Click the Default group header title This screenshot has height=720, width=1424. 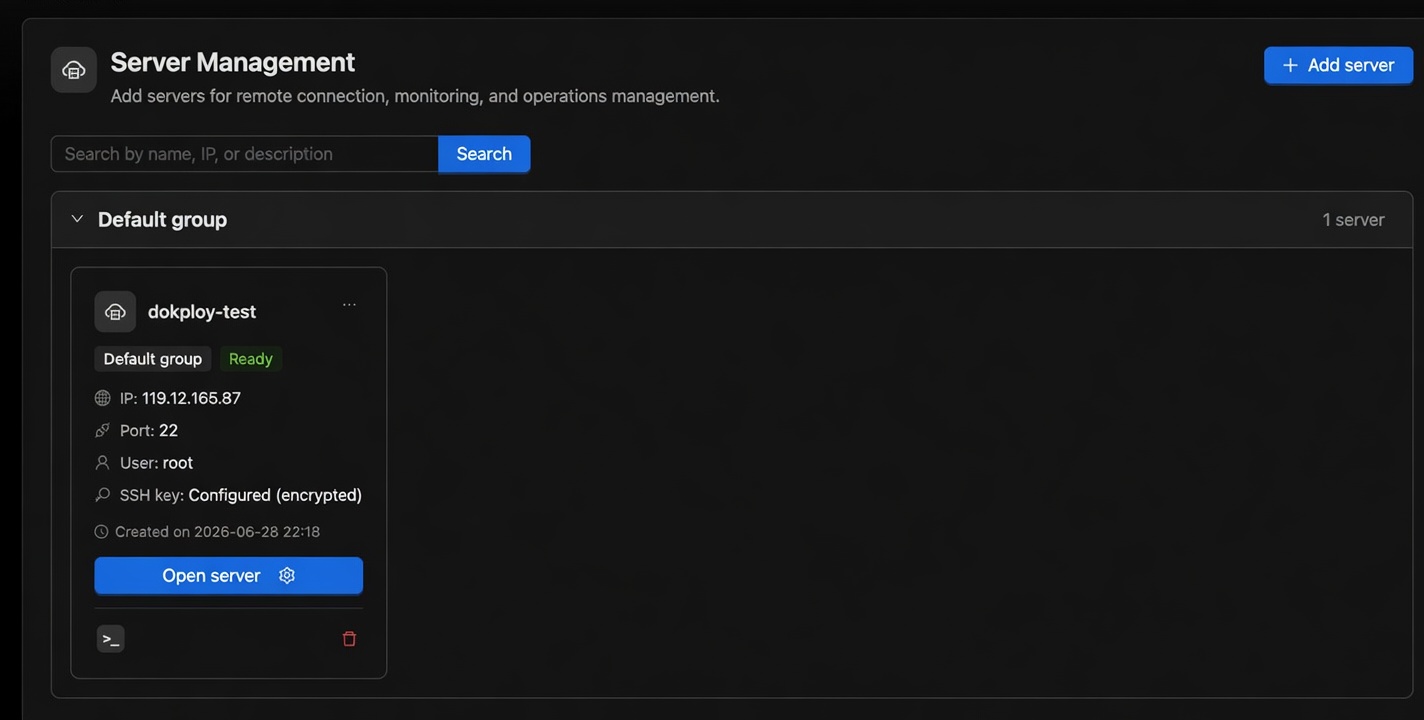[x=162, y=220]
